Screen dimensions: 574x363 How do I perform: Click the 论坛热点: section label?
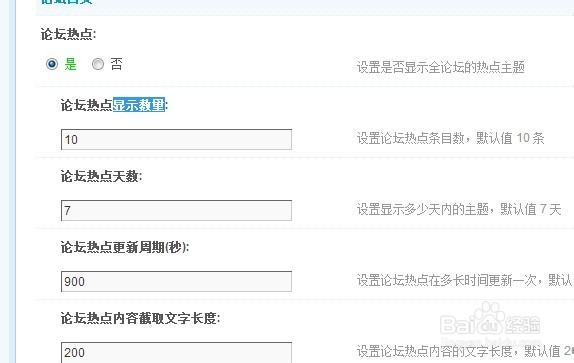tap(68, 34)
